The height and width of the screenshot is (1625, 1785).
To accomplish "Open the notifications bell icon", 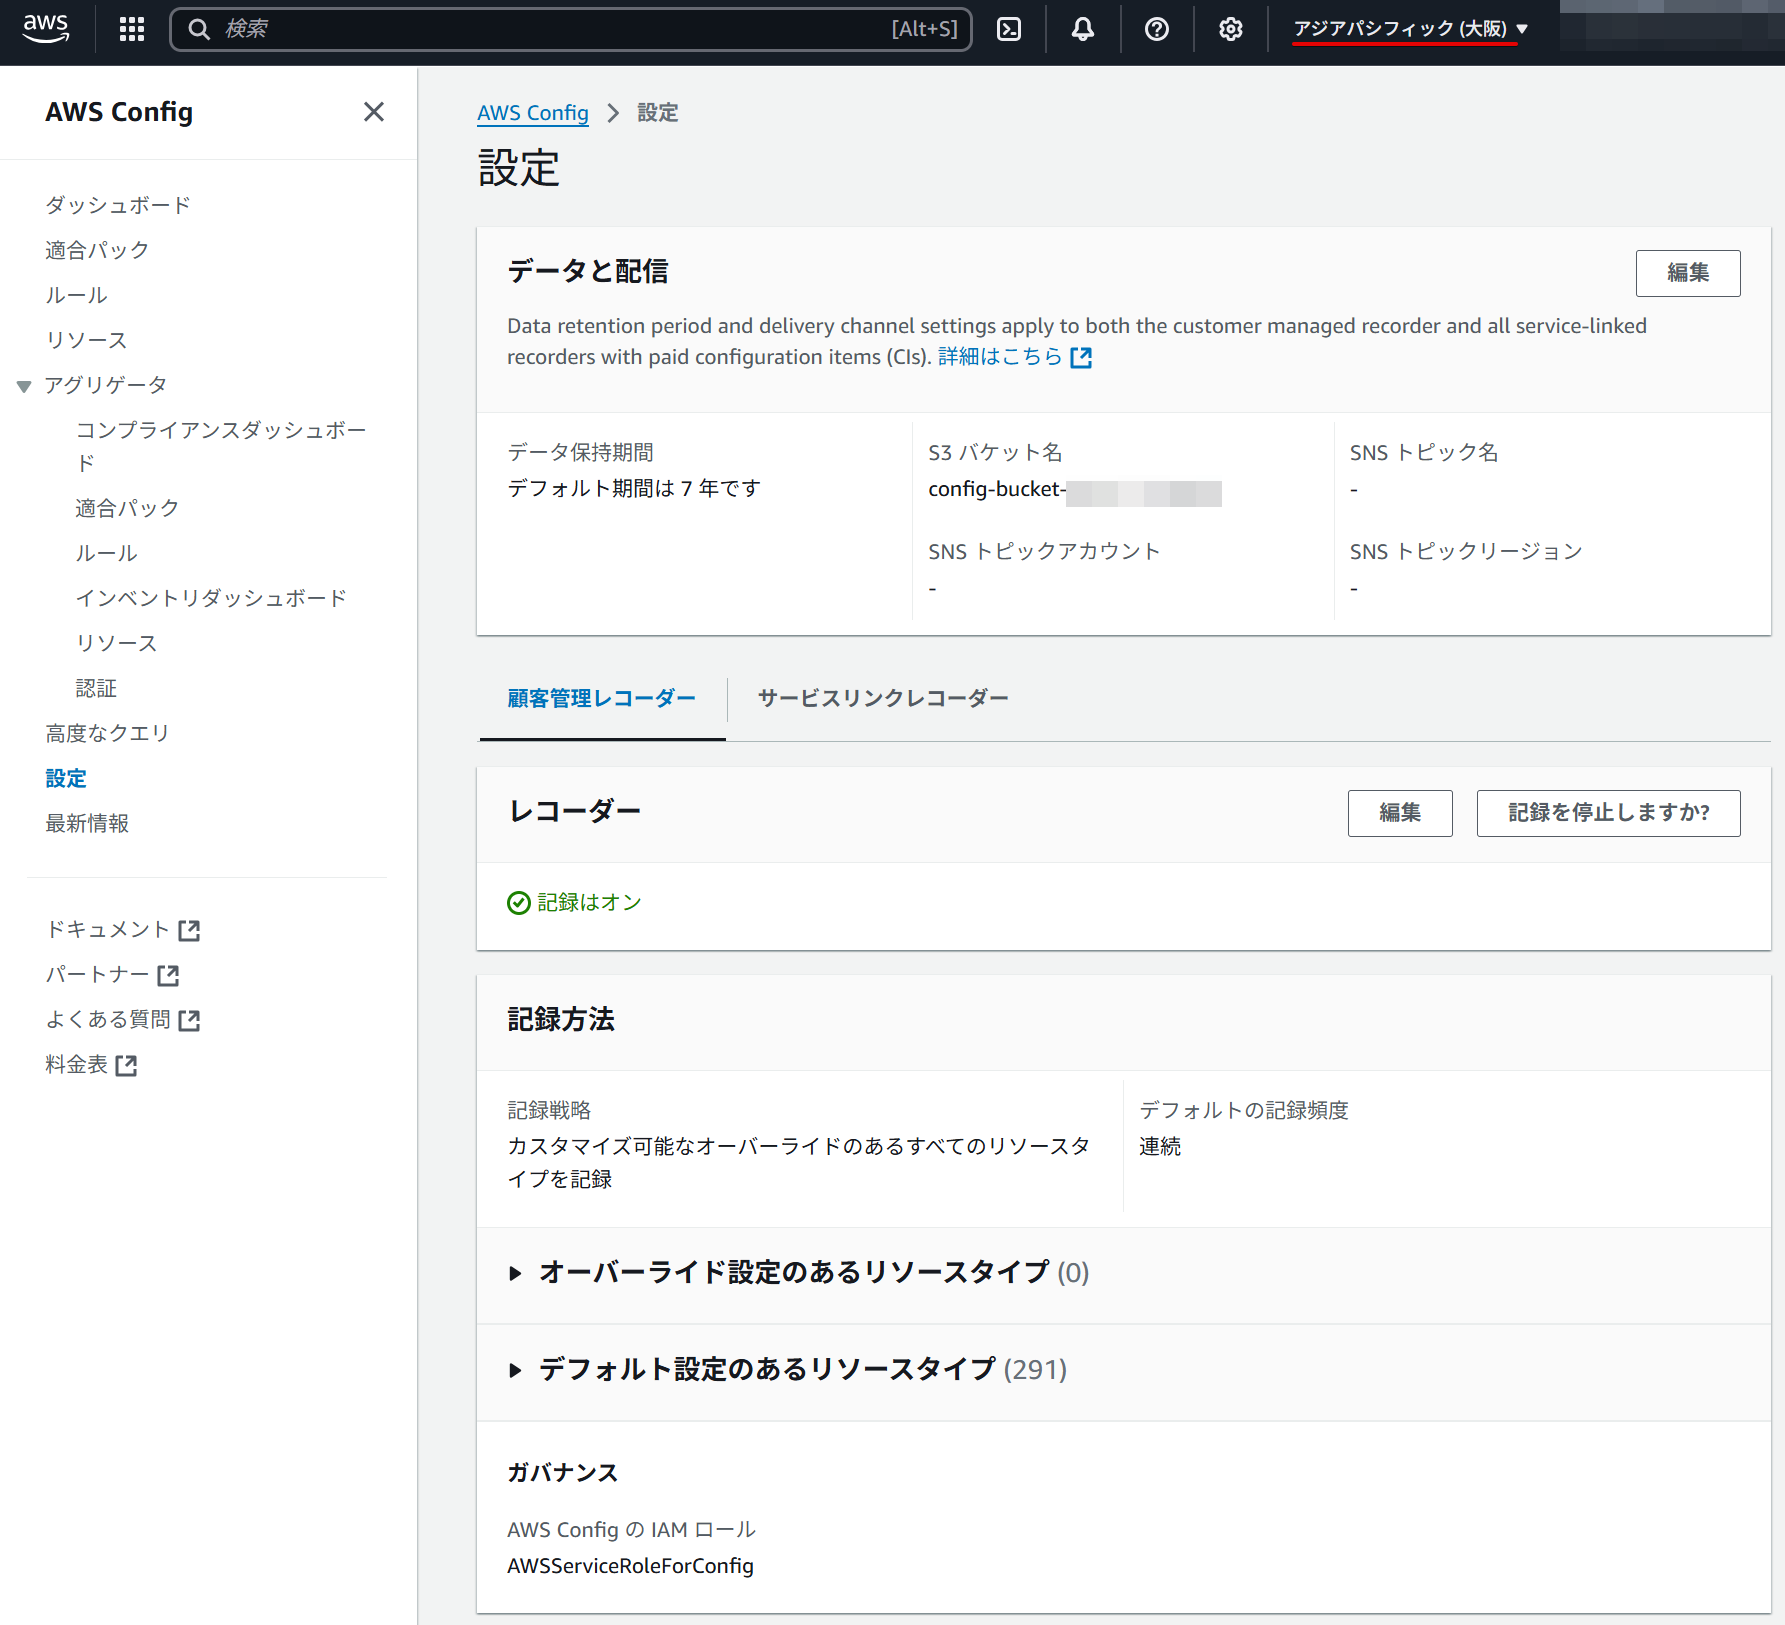I will 1083,29.
